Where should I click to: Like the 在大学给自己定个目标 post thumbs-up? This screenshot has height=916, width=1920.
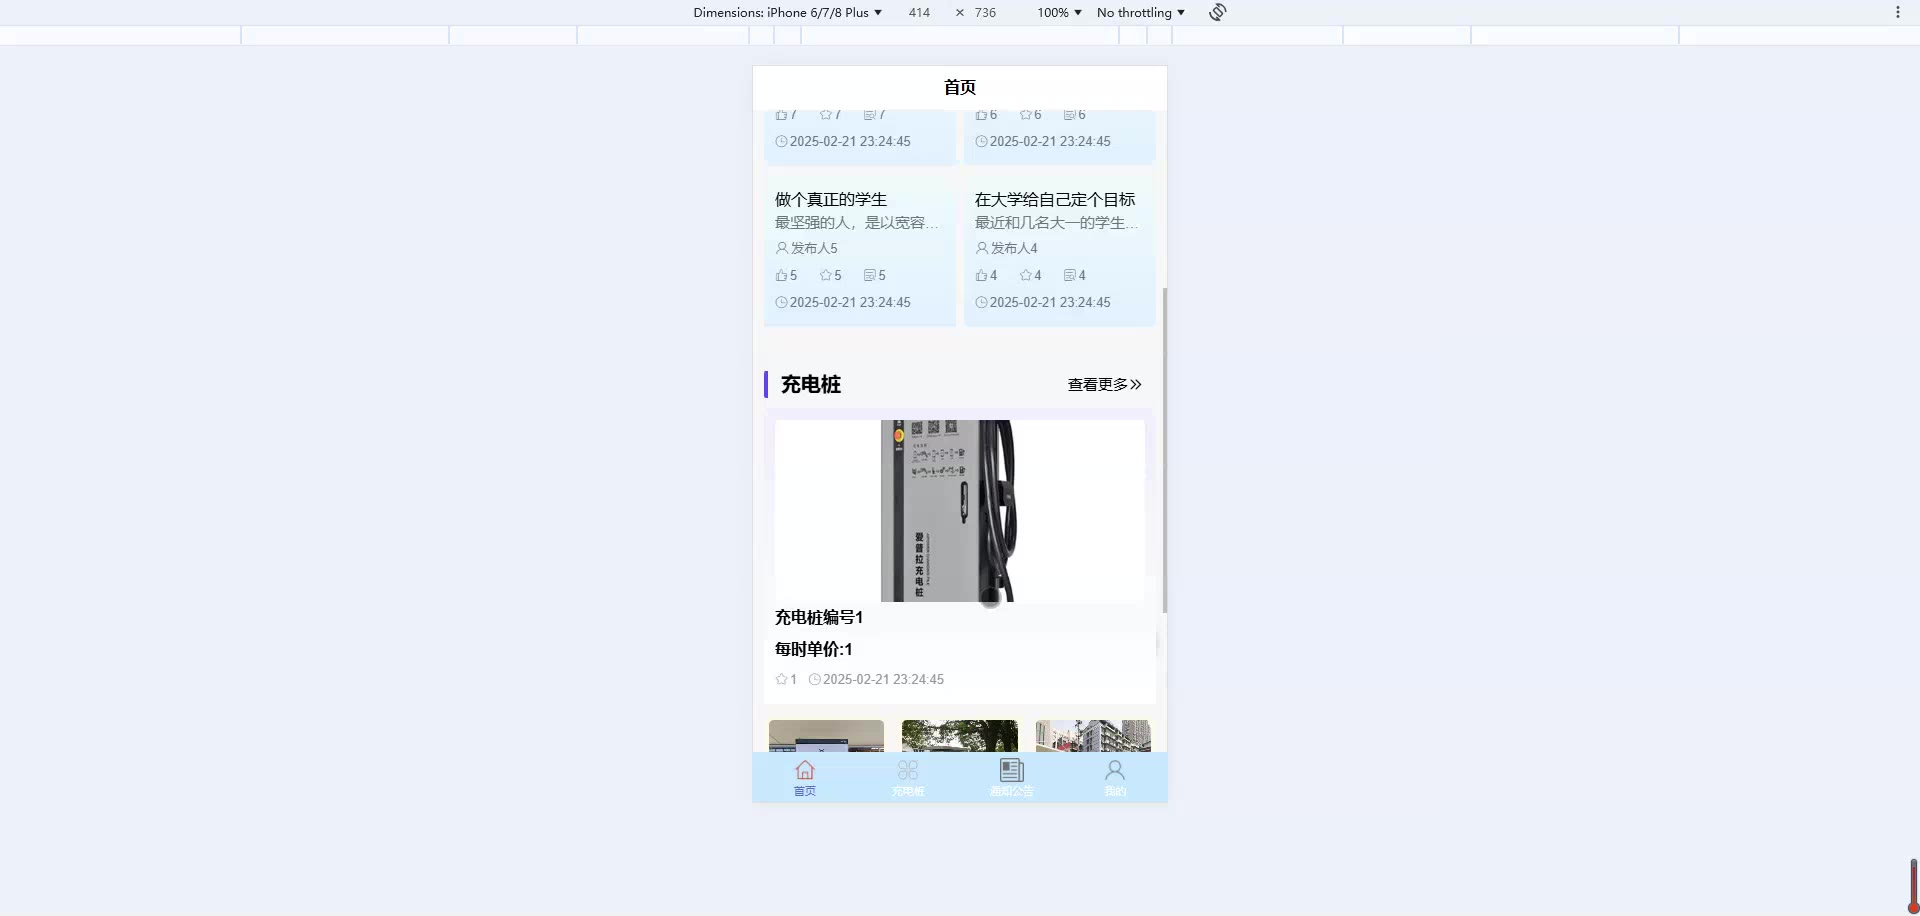point(981,275)
